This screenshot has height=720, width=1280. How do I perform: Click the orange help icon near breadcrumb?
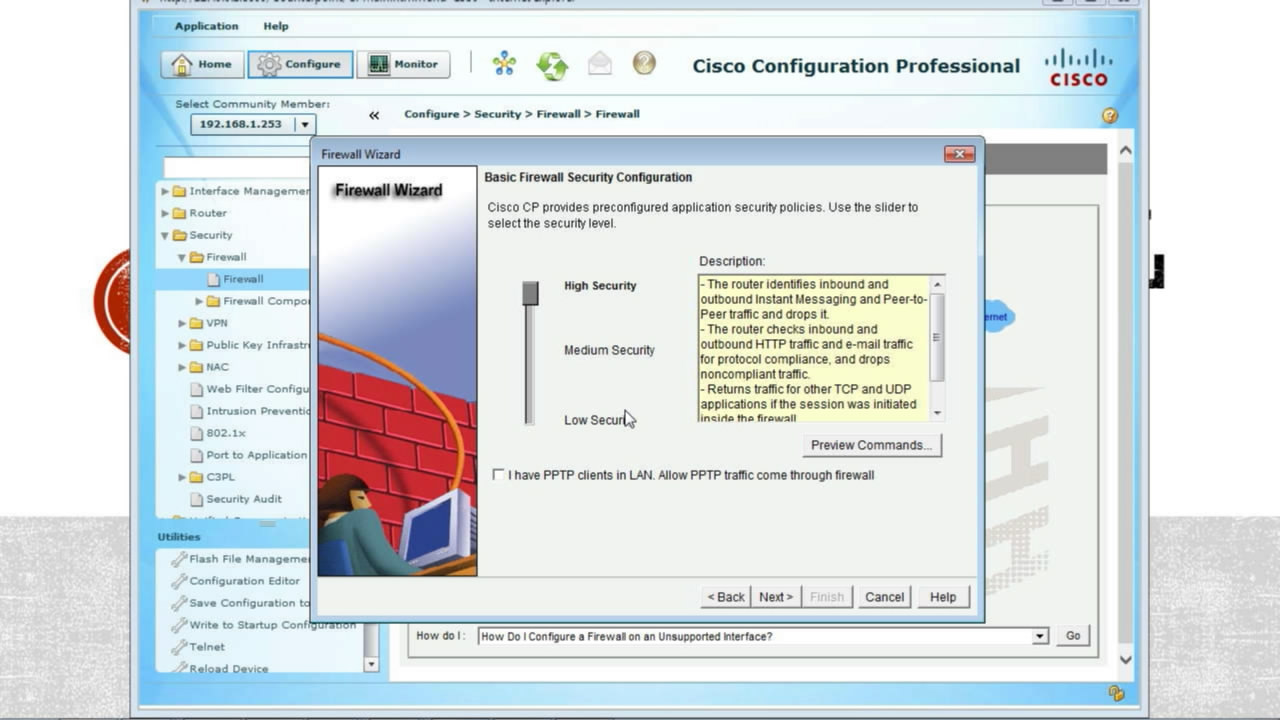1109,116
